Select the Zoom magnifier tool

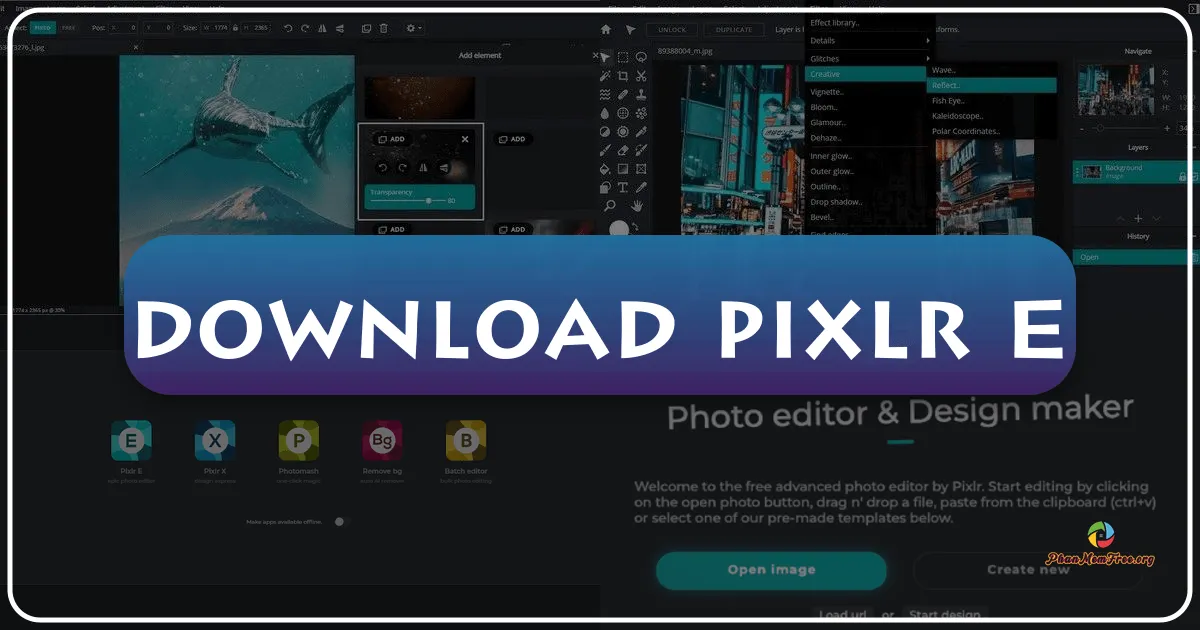coord(610,205)
